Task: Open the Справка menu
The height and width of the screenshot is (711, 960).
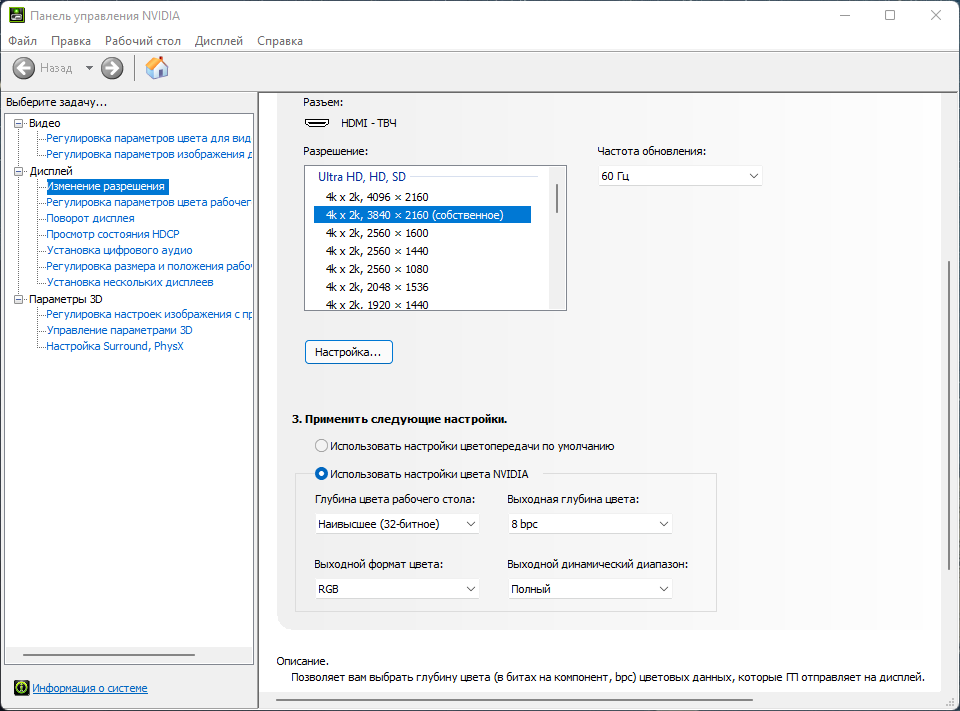Action: (280, 41)
